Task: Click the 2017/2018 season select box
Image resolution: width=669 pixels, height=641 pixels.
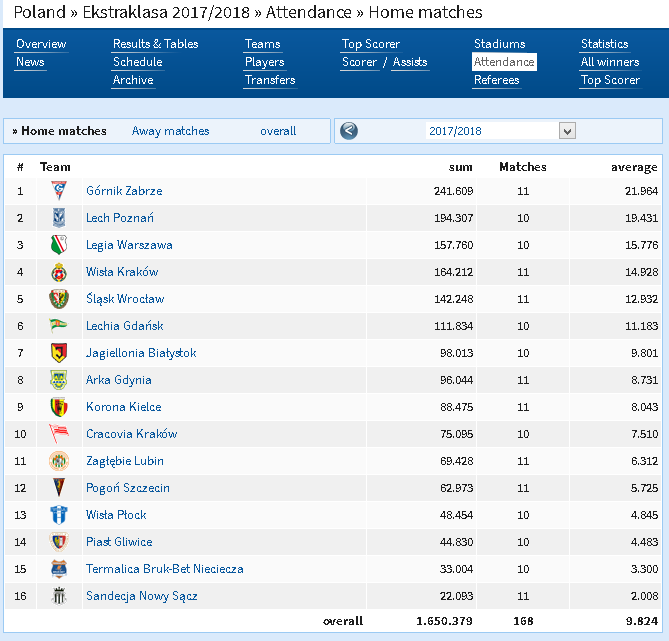Action: tap(500, 131)
